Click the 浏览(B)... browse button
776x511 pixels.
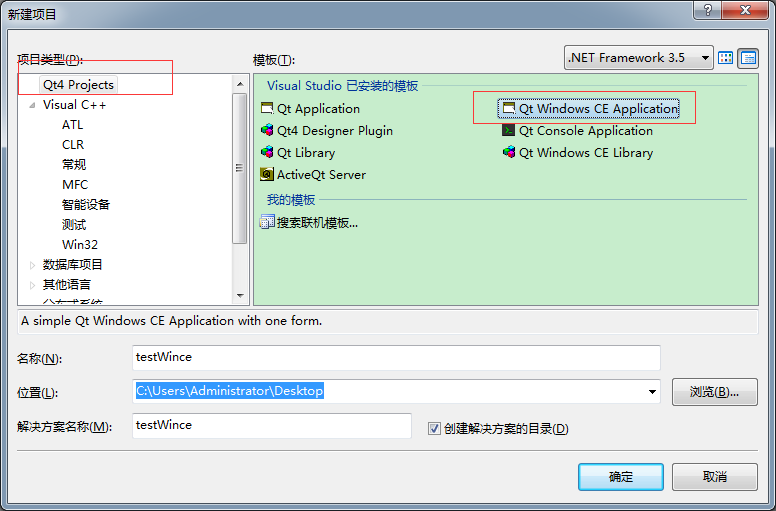click(x=715, y=392)
